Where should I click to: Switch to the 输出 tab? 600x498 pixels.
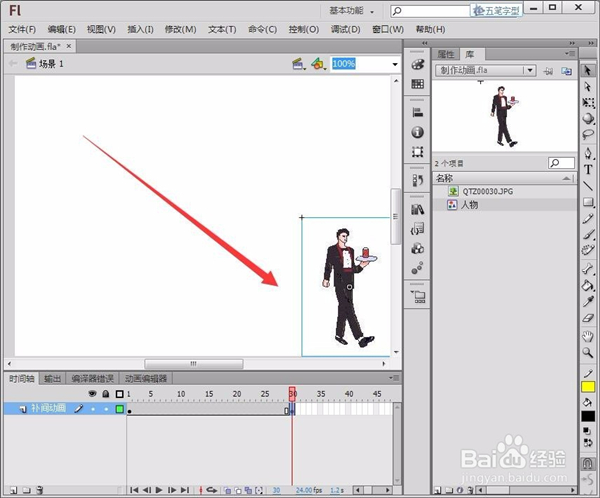coord(52,379)
